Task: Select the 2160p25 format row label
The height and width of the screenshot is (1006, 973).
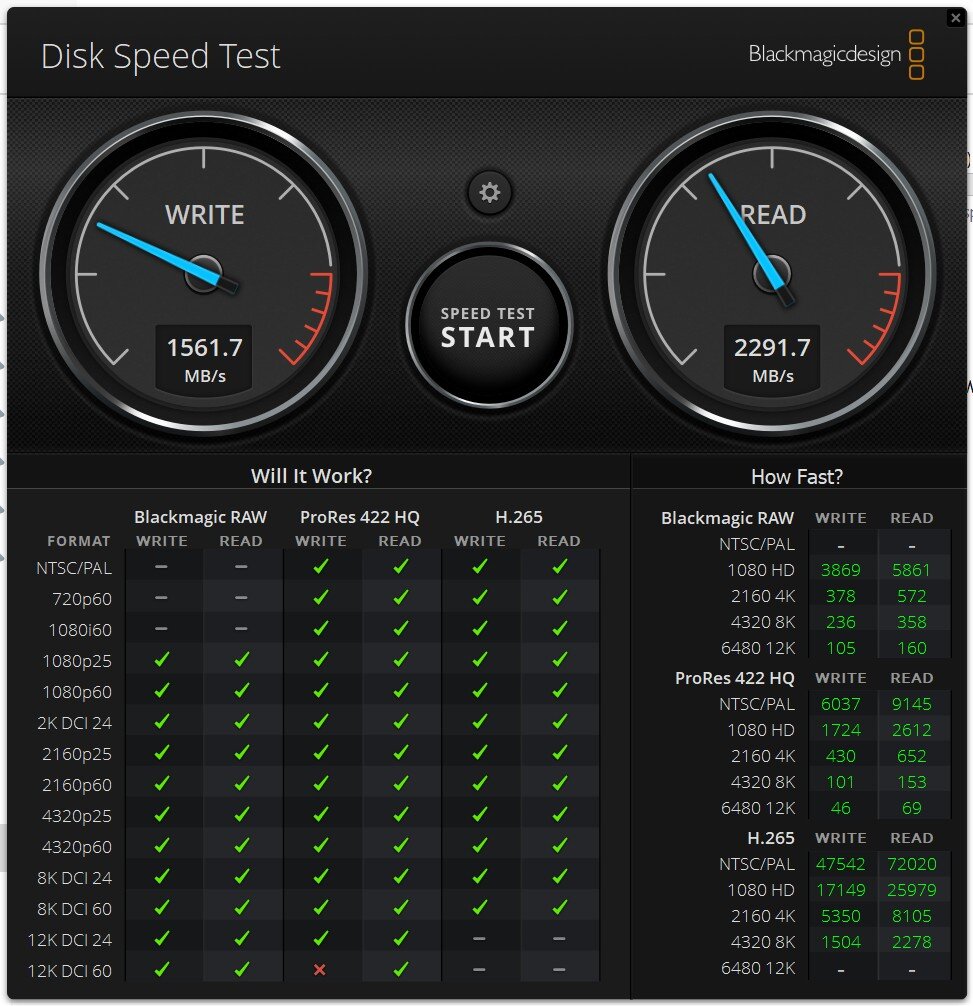Action: [x=77, y=754]
